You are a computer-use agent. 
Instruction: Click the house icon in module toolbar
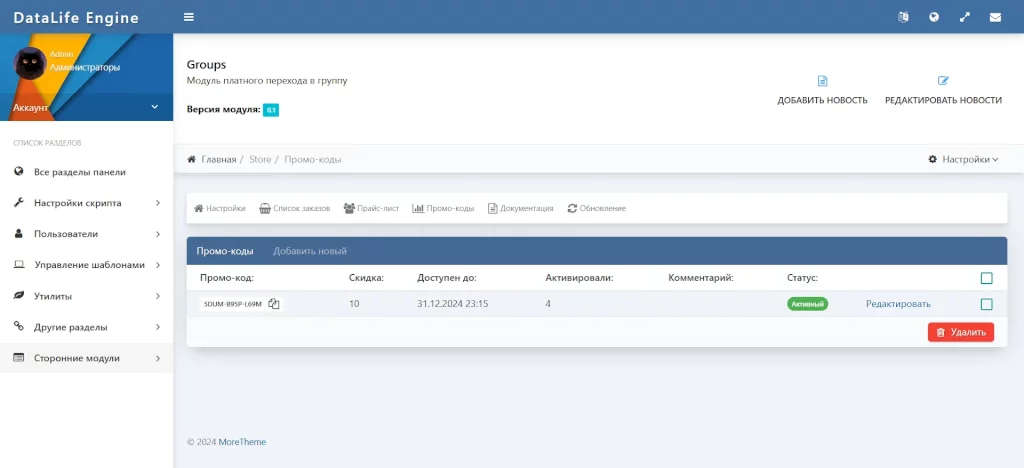click(x=199, y=208)
